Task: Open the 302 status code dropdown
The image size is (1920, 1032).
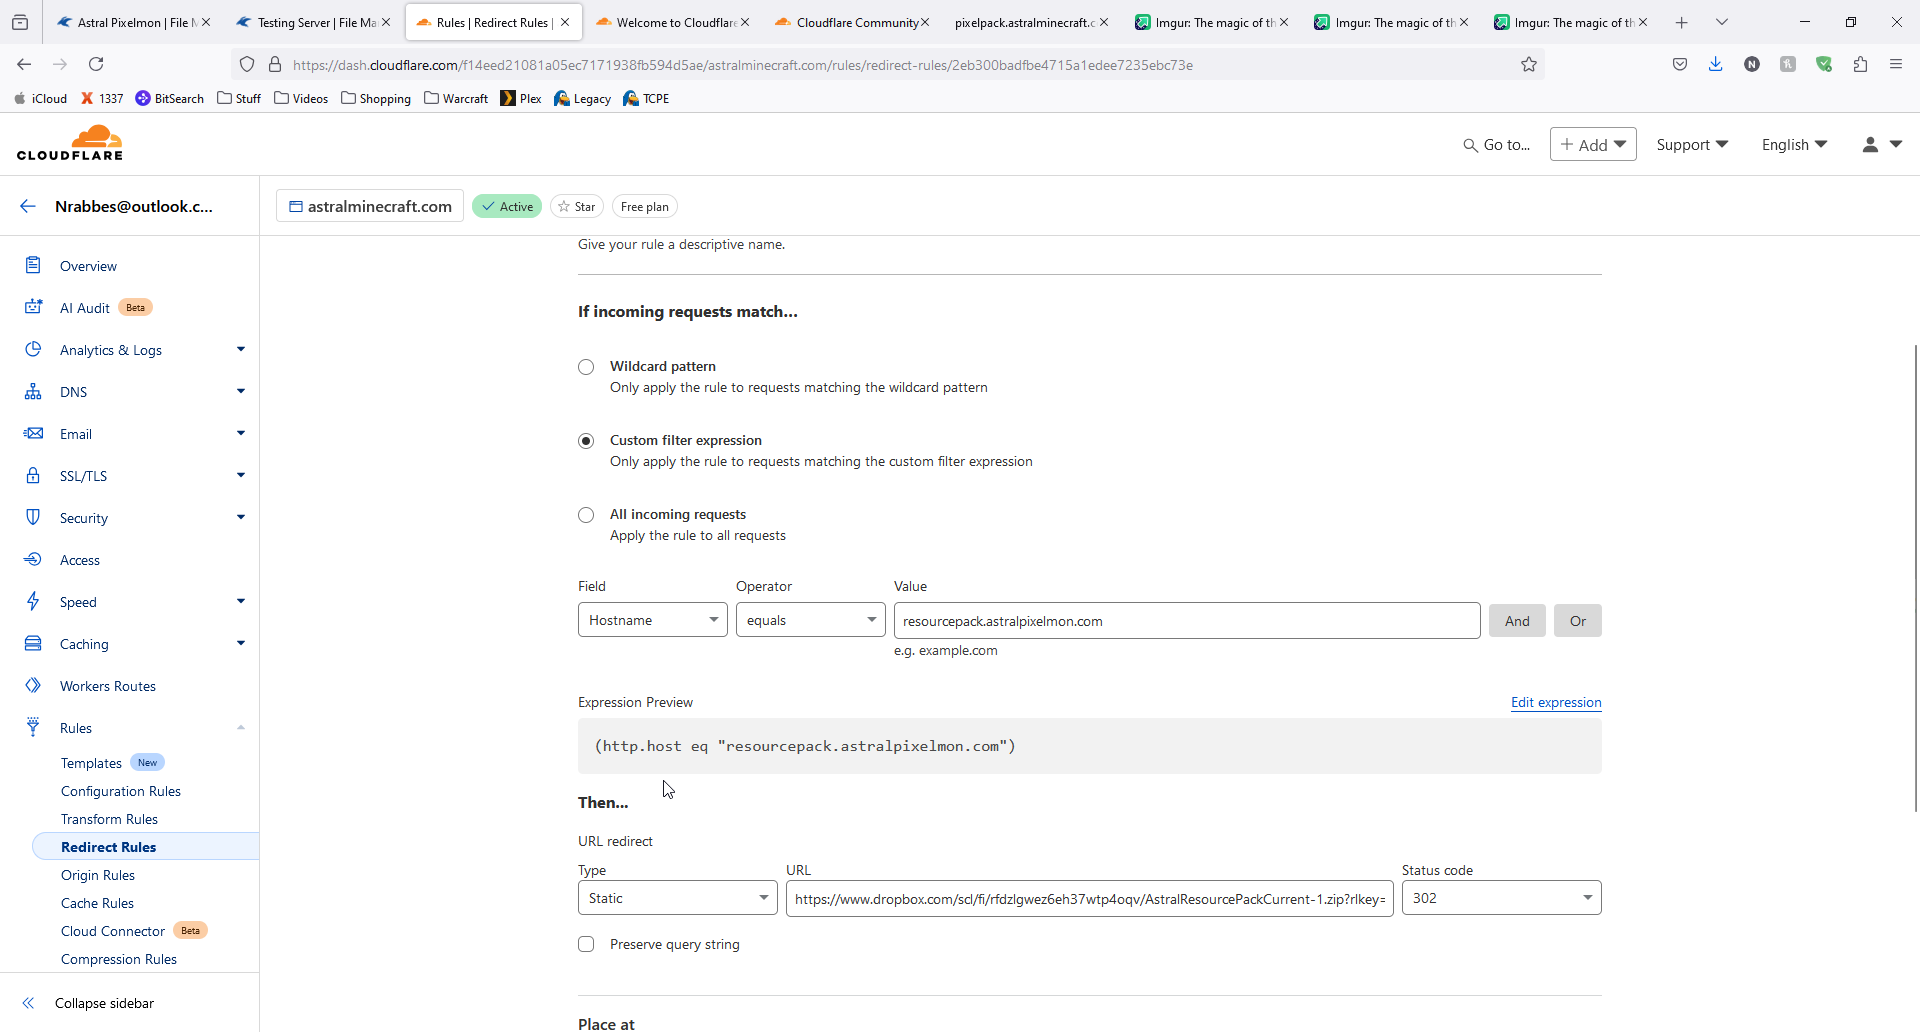Action: [x=1501, y=898]
